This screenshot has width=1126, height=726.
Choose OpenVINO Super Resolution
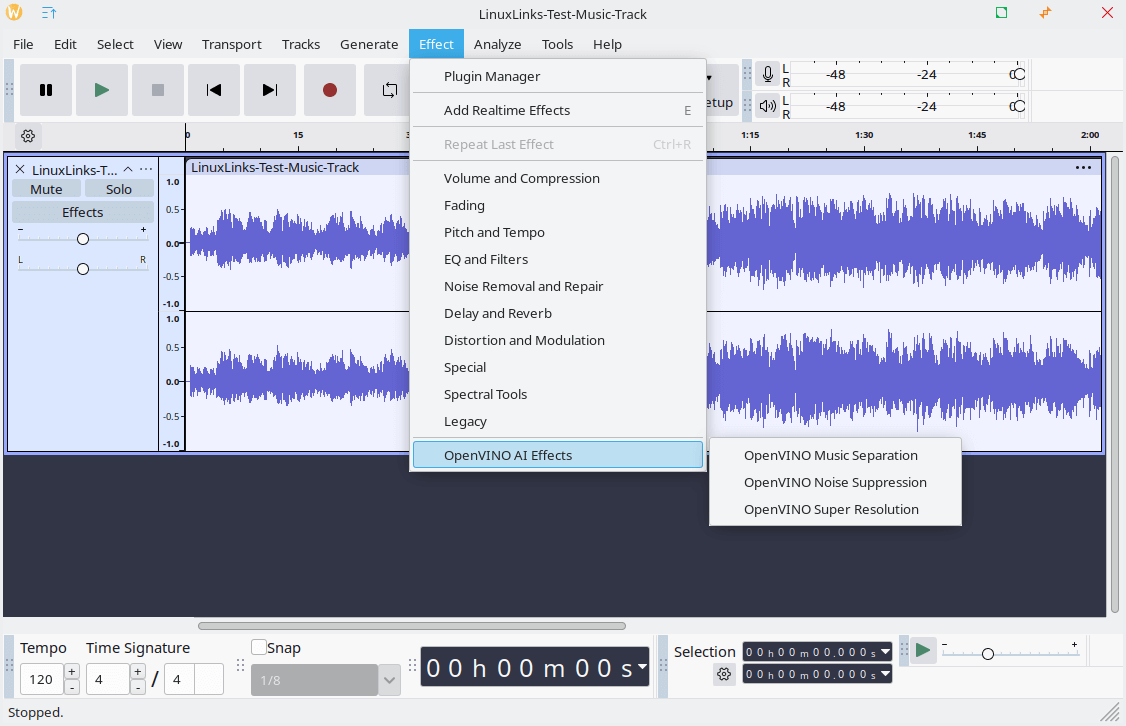[x=835, y=509]
